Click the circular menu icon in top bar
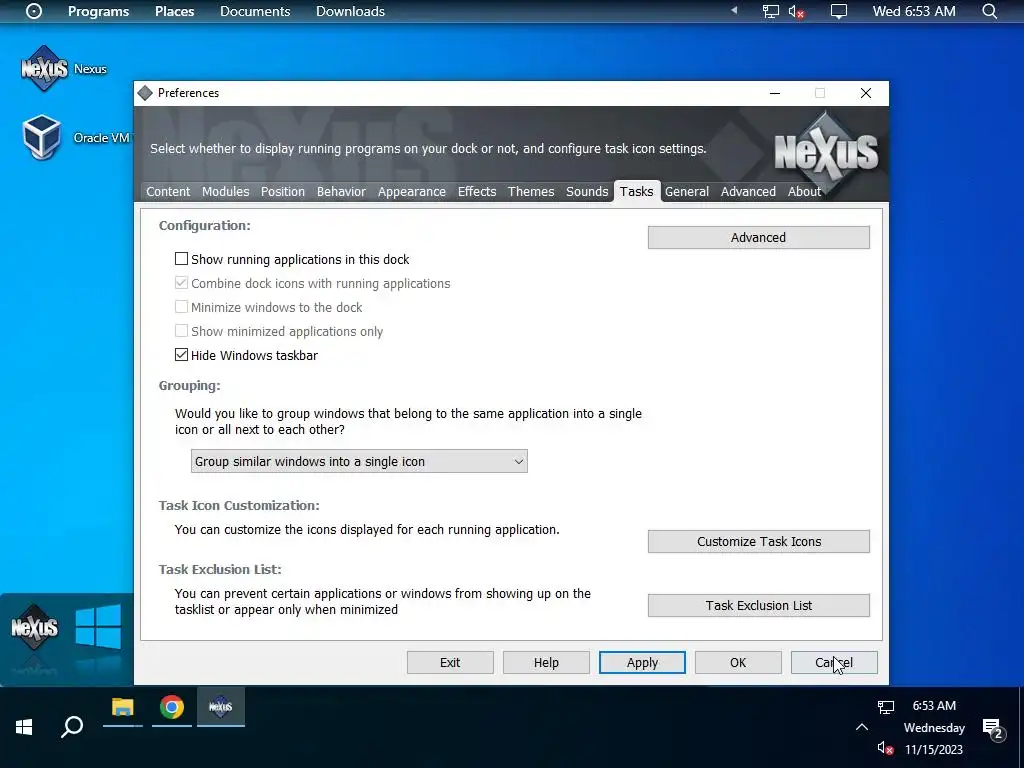This screenshot has width=1024, height=768. click(33, 11)
